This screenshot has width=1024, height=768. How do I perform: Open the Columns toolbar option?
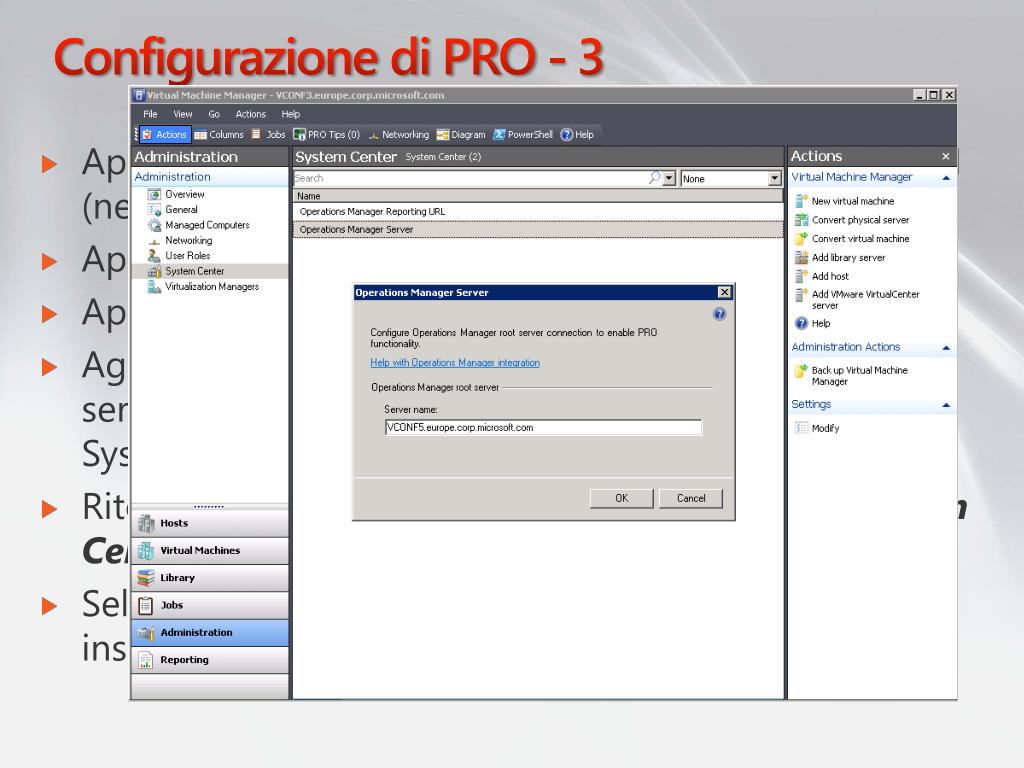[x=219, y=135]
